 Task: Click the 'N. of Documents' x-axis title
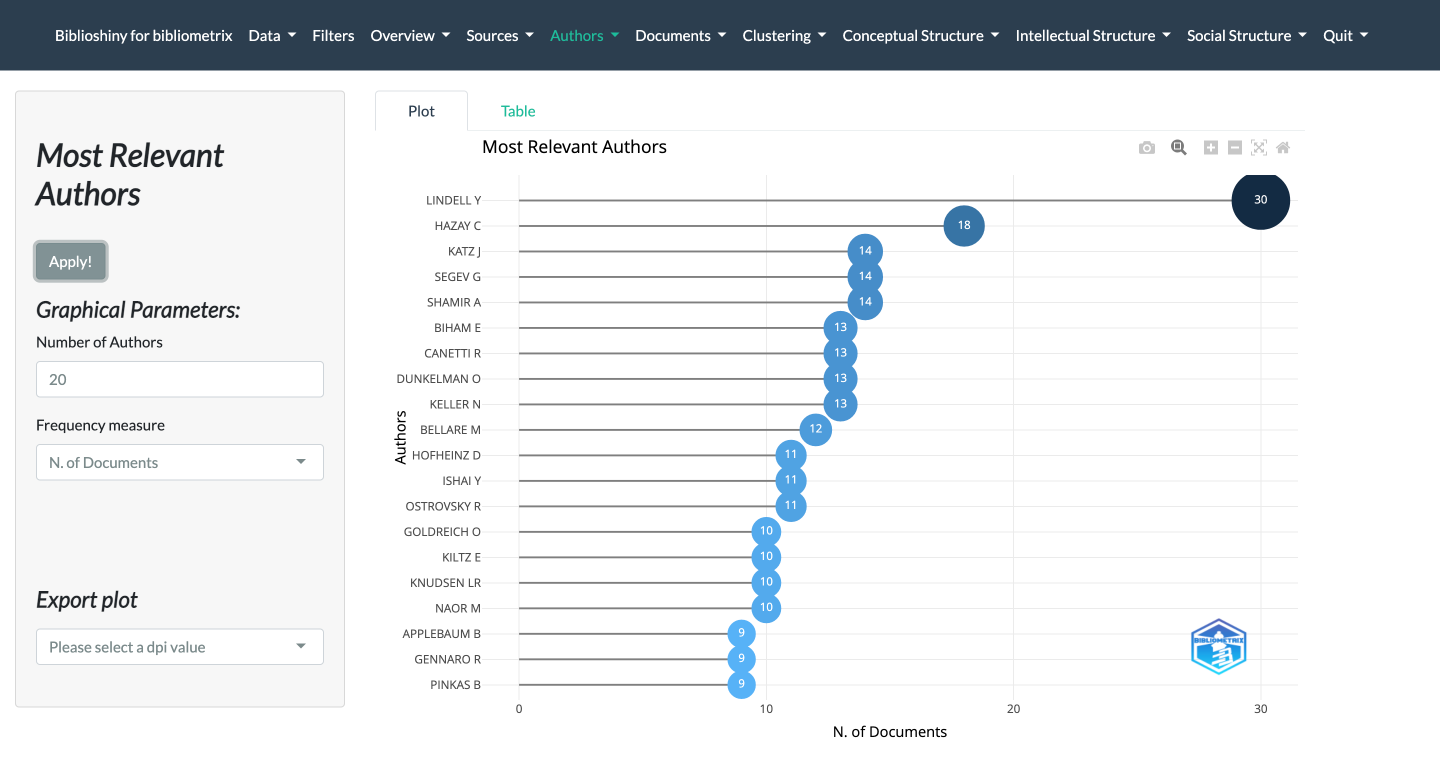click(890, 732)
